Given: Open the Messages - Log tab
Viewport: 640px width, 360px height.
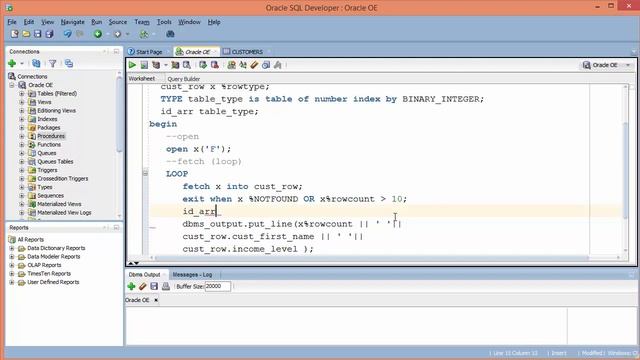Looking at the screenshot, I should (x=192, y=275).
